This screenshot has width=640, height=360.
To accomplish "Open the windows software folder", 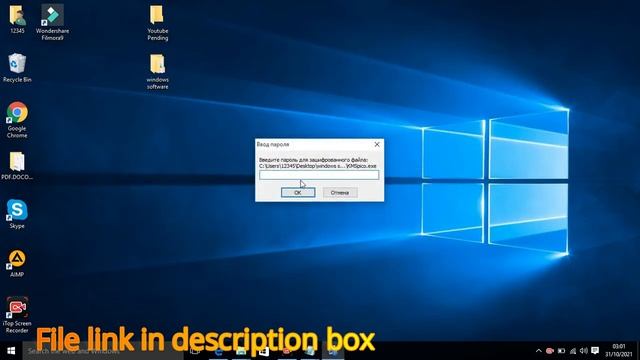I will click(x=158, y=71).
